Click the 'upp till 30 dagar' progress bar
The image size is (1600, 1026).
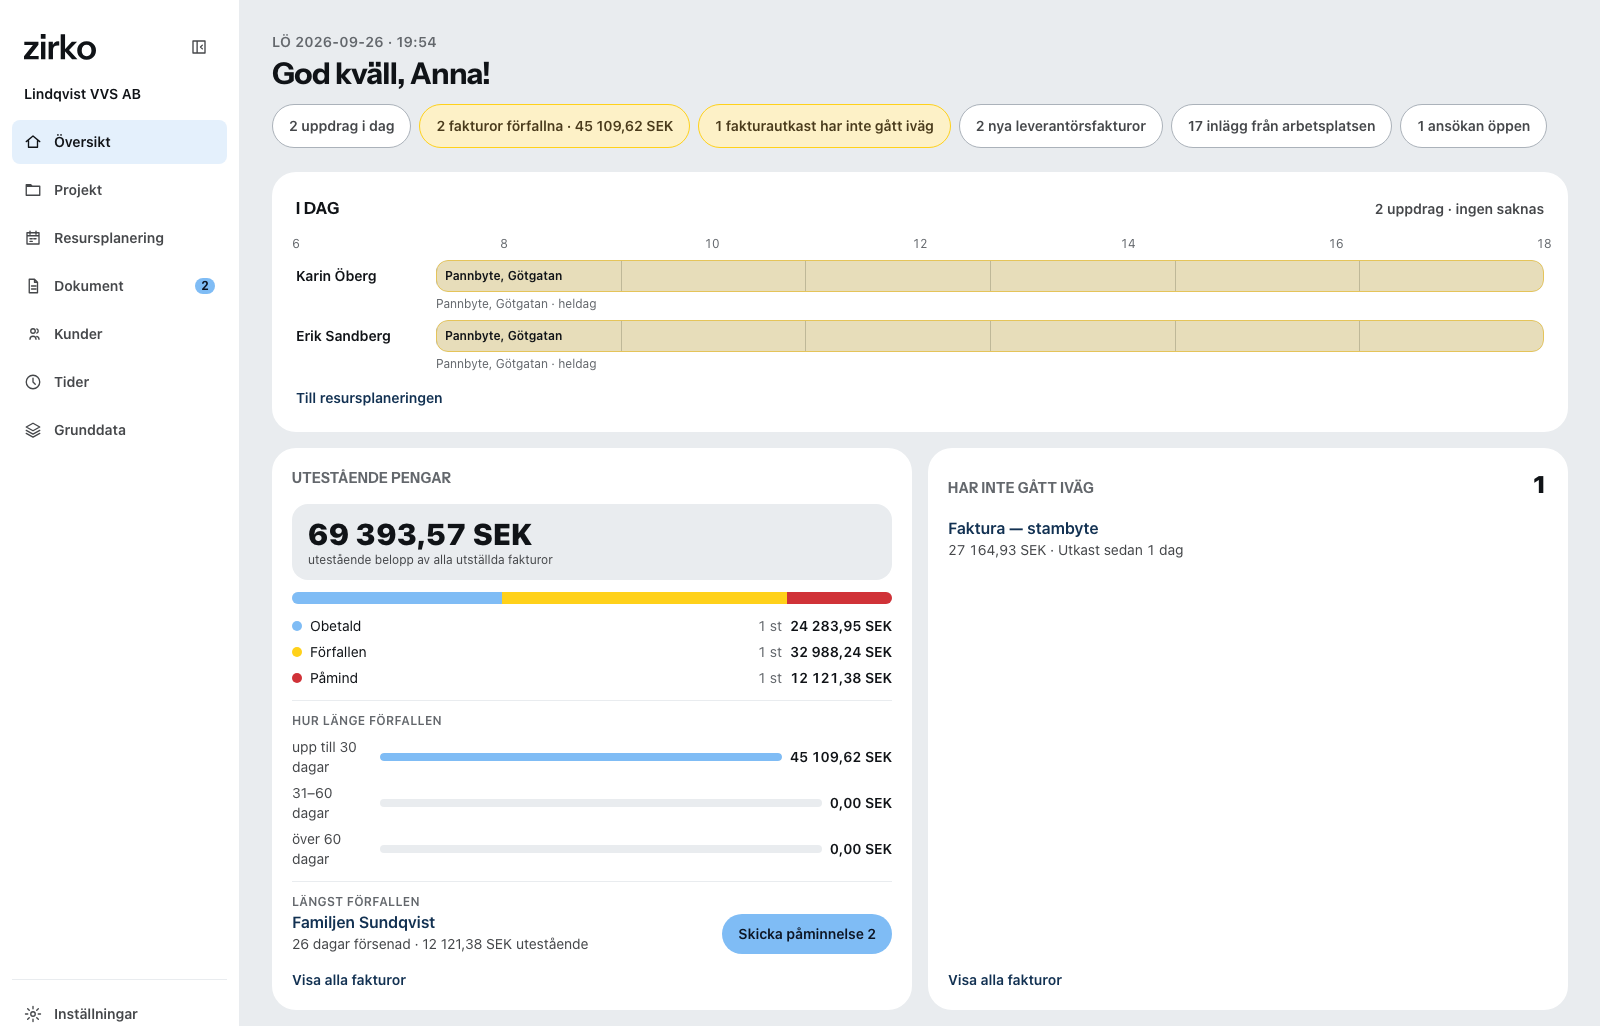pyautogui.click(x=581, y=757)
